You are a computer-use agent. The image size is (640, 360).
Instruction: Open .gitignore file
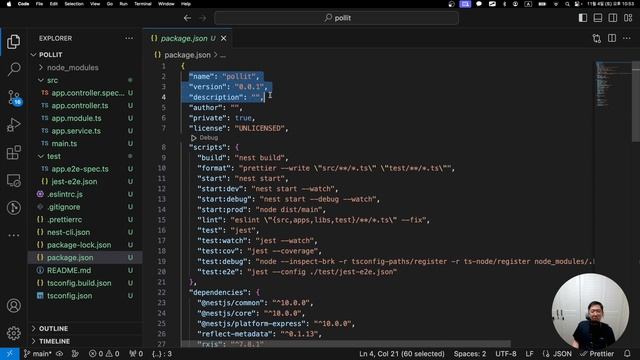point(63,207)
